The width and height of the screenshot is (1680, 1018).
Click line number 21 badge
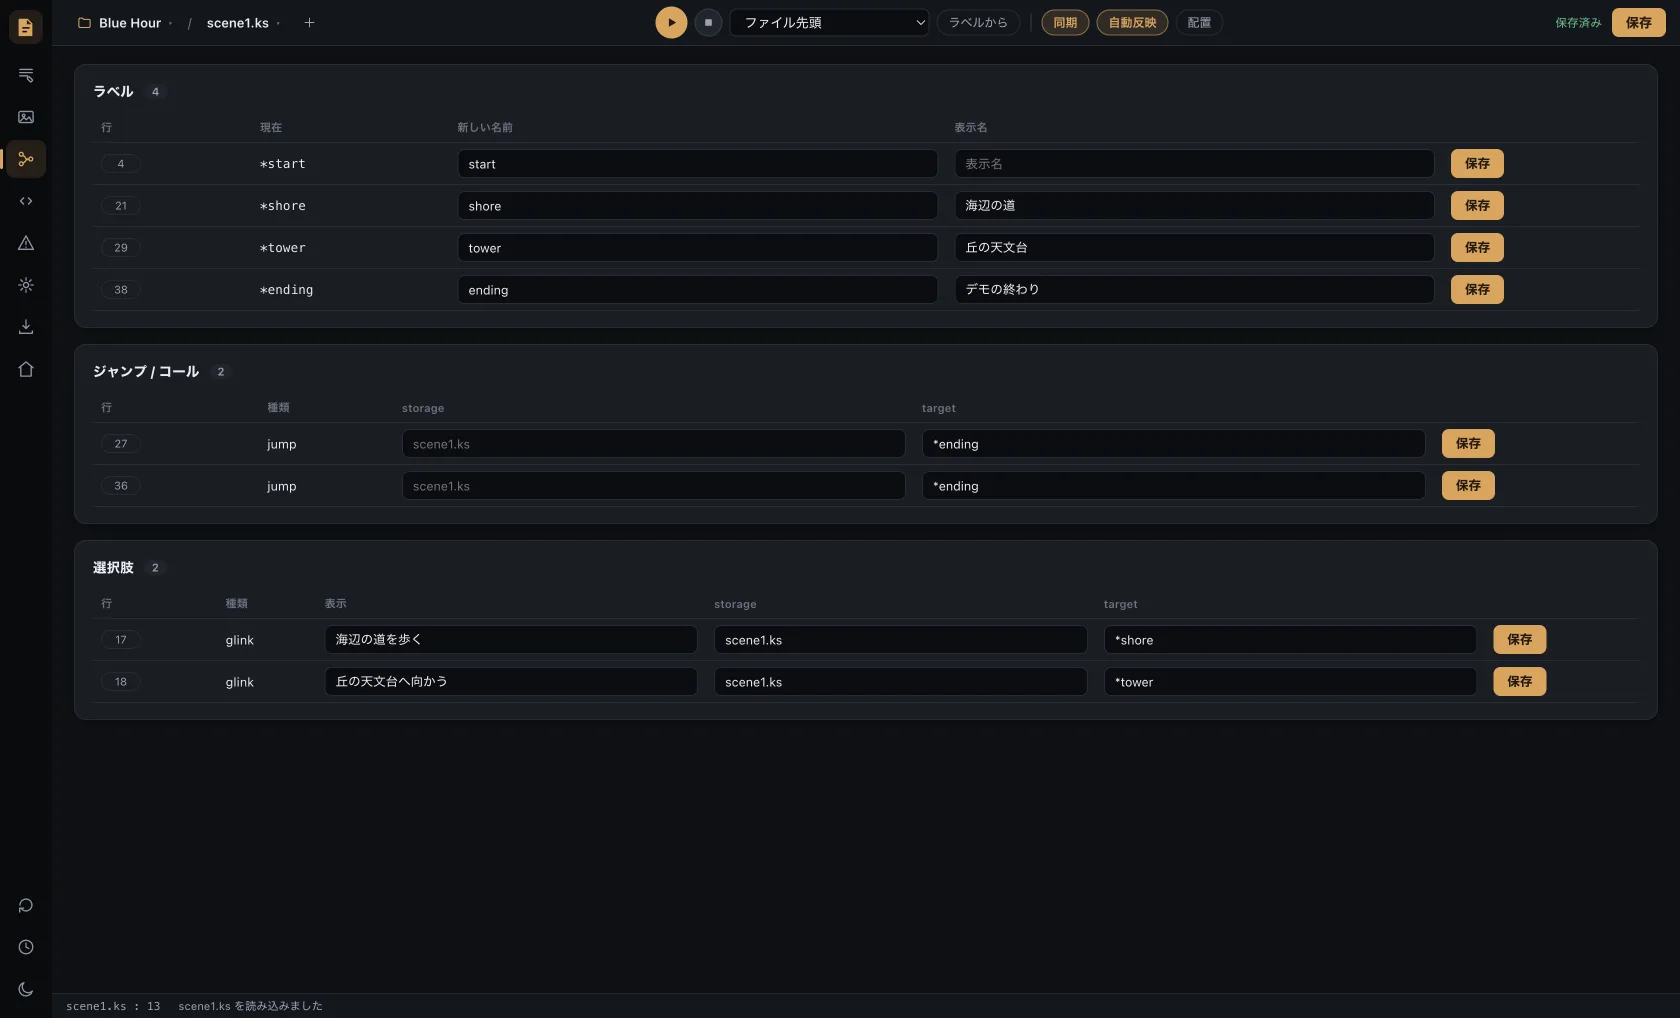pos(121,205)
